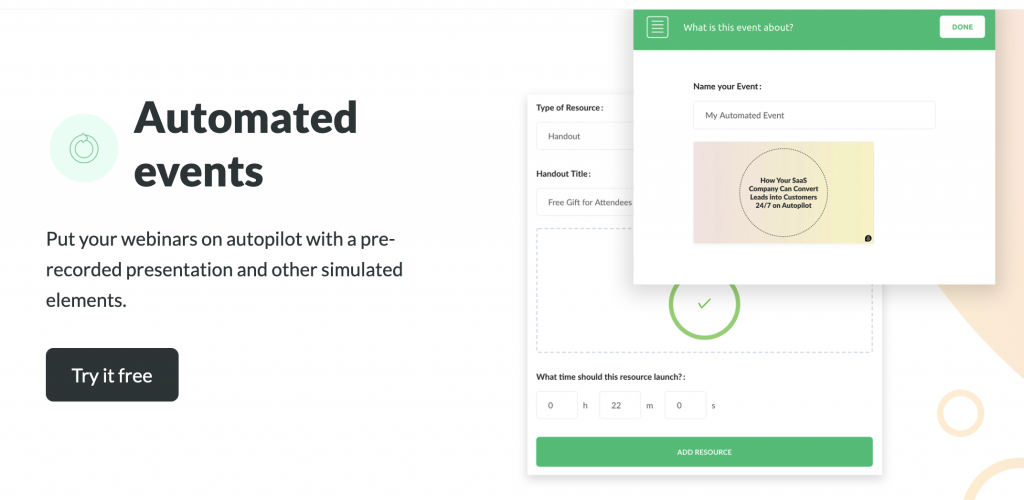Click the circular refresh icon beside Automated events
This screenshot has height=500, width=1024.
click(x=84, y=148)
